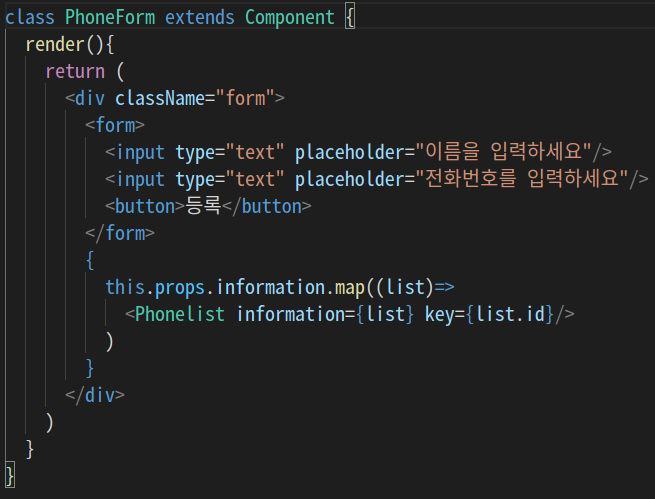Viewport: 655px width, 499px height.
Task: Click the Phonelist component tag
Action: tap(180, 314)
